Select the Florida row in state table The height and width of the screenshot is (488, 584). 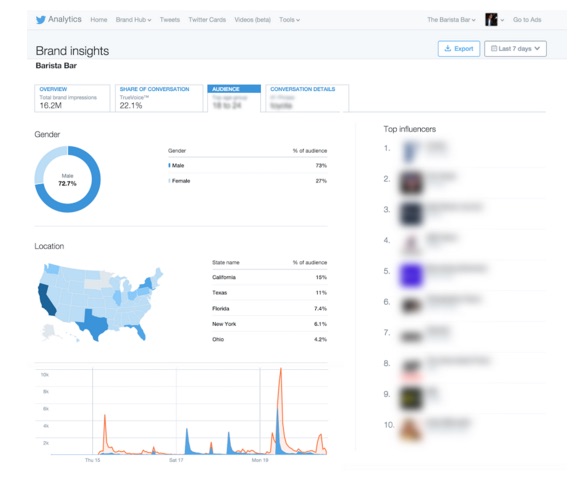point(269,308)
